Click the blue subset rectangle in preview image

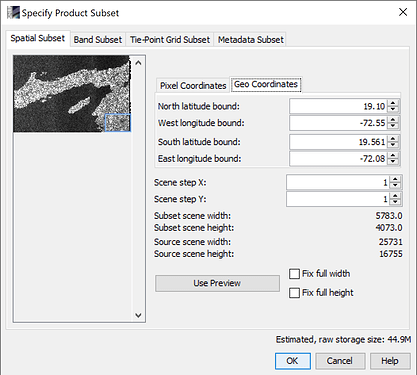[x=117, y=122]
